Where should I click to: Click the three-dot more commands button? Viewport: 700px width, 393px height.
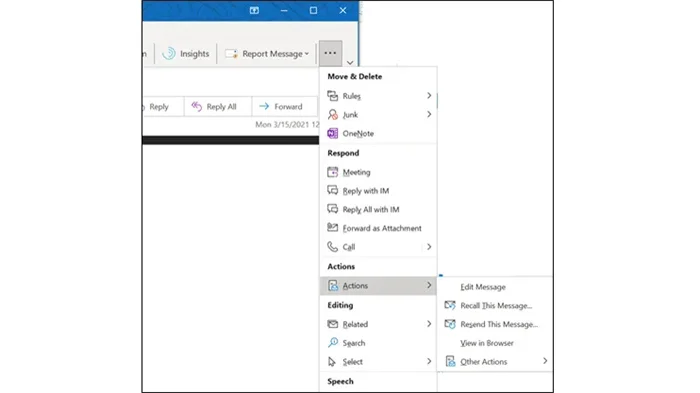330,53
